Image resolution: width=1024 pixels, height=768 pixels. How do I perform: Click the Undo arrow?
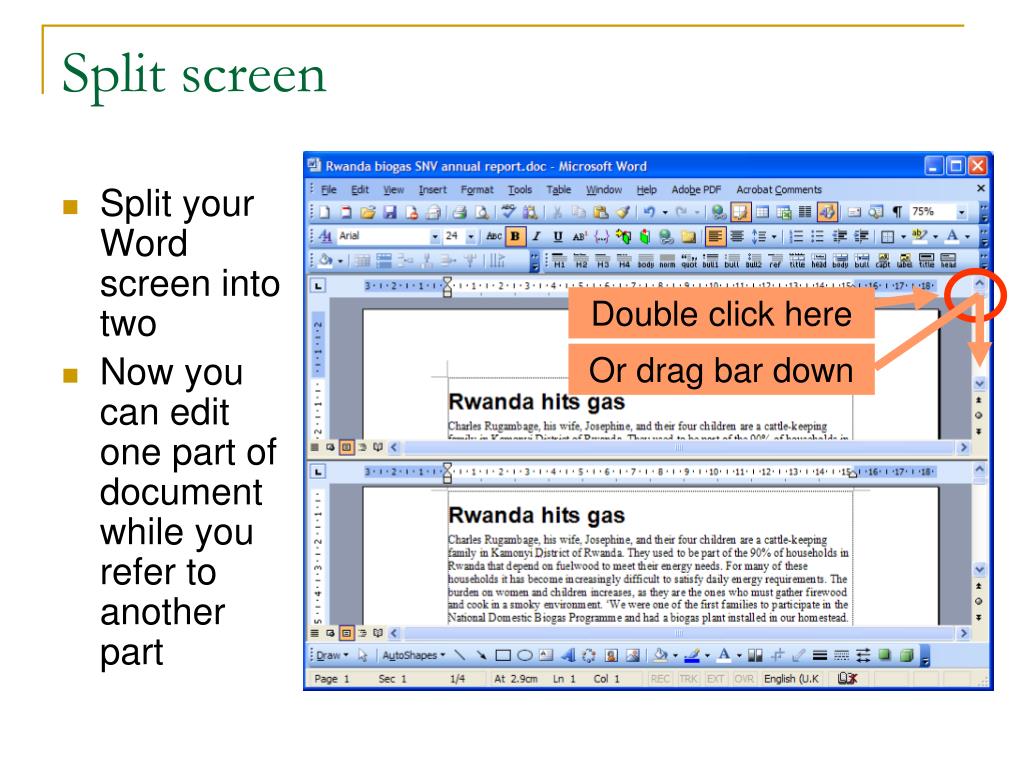tap(649, 212)
